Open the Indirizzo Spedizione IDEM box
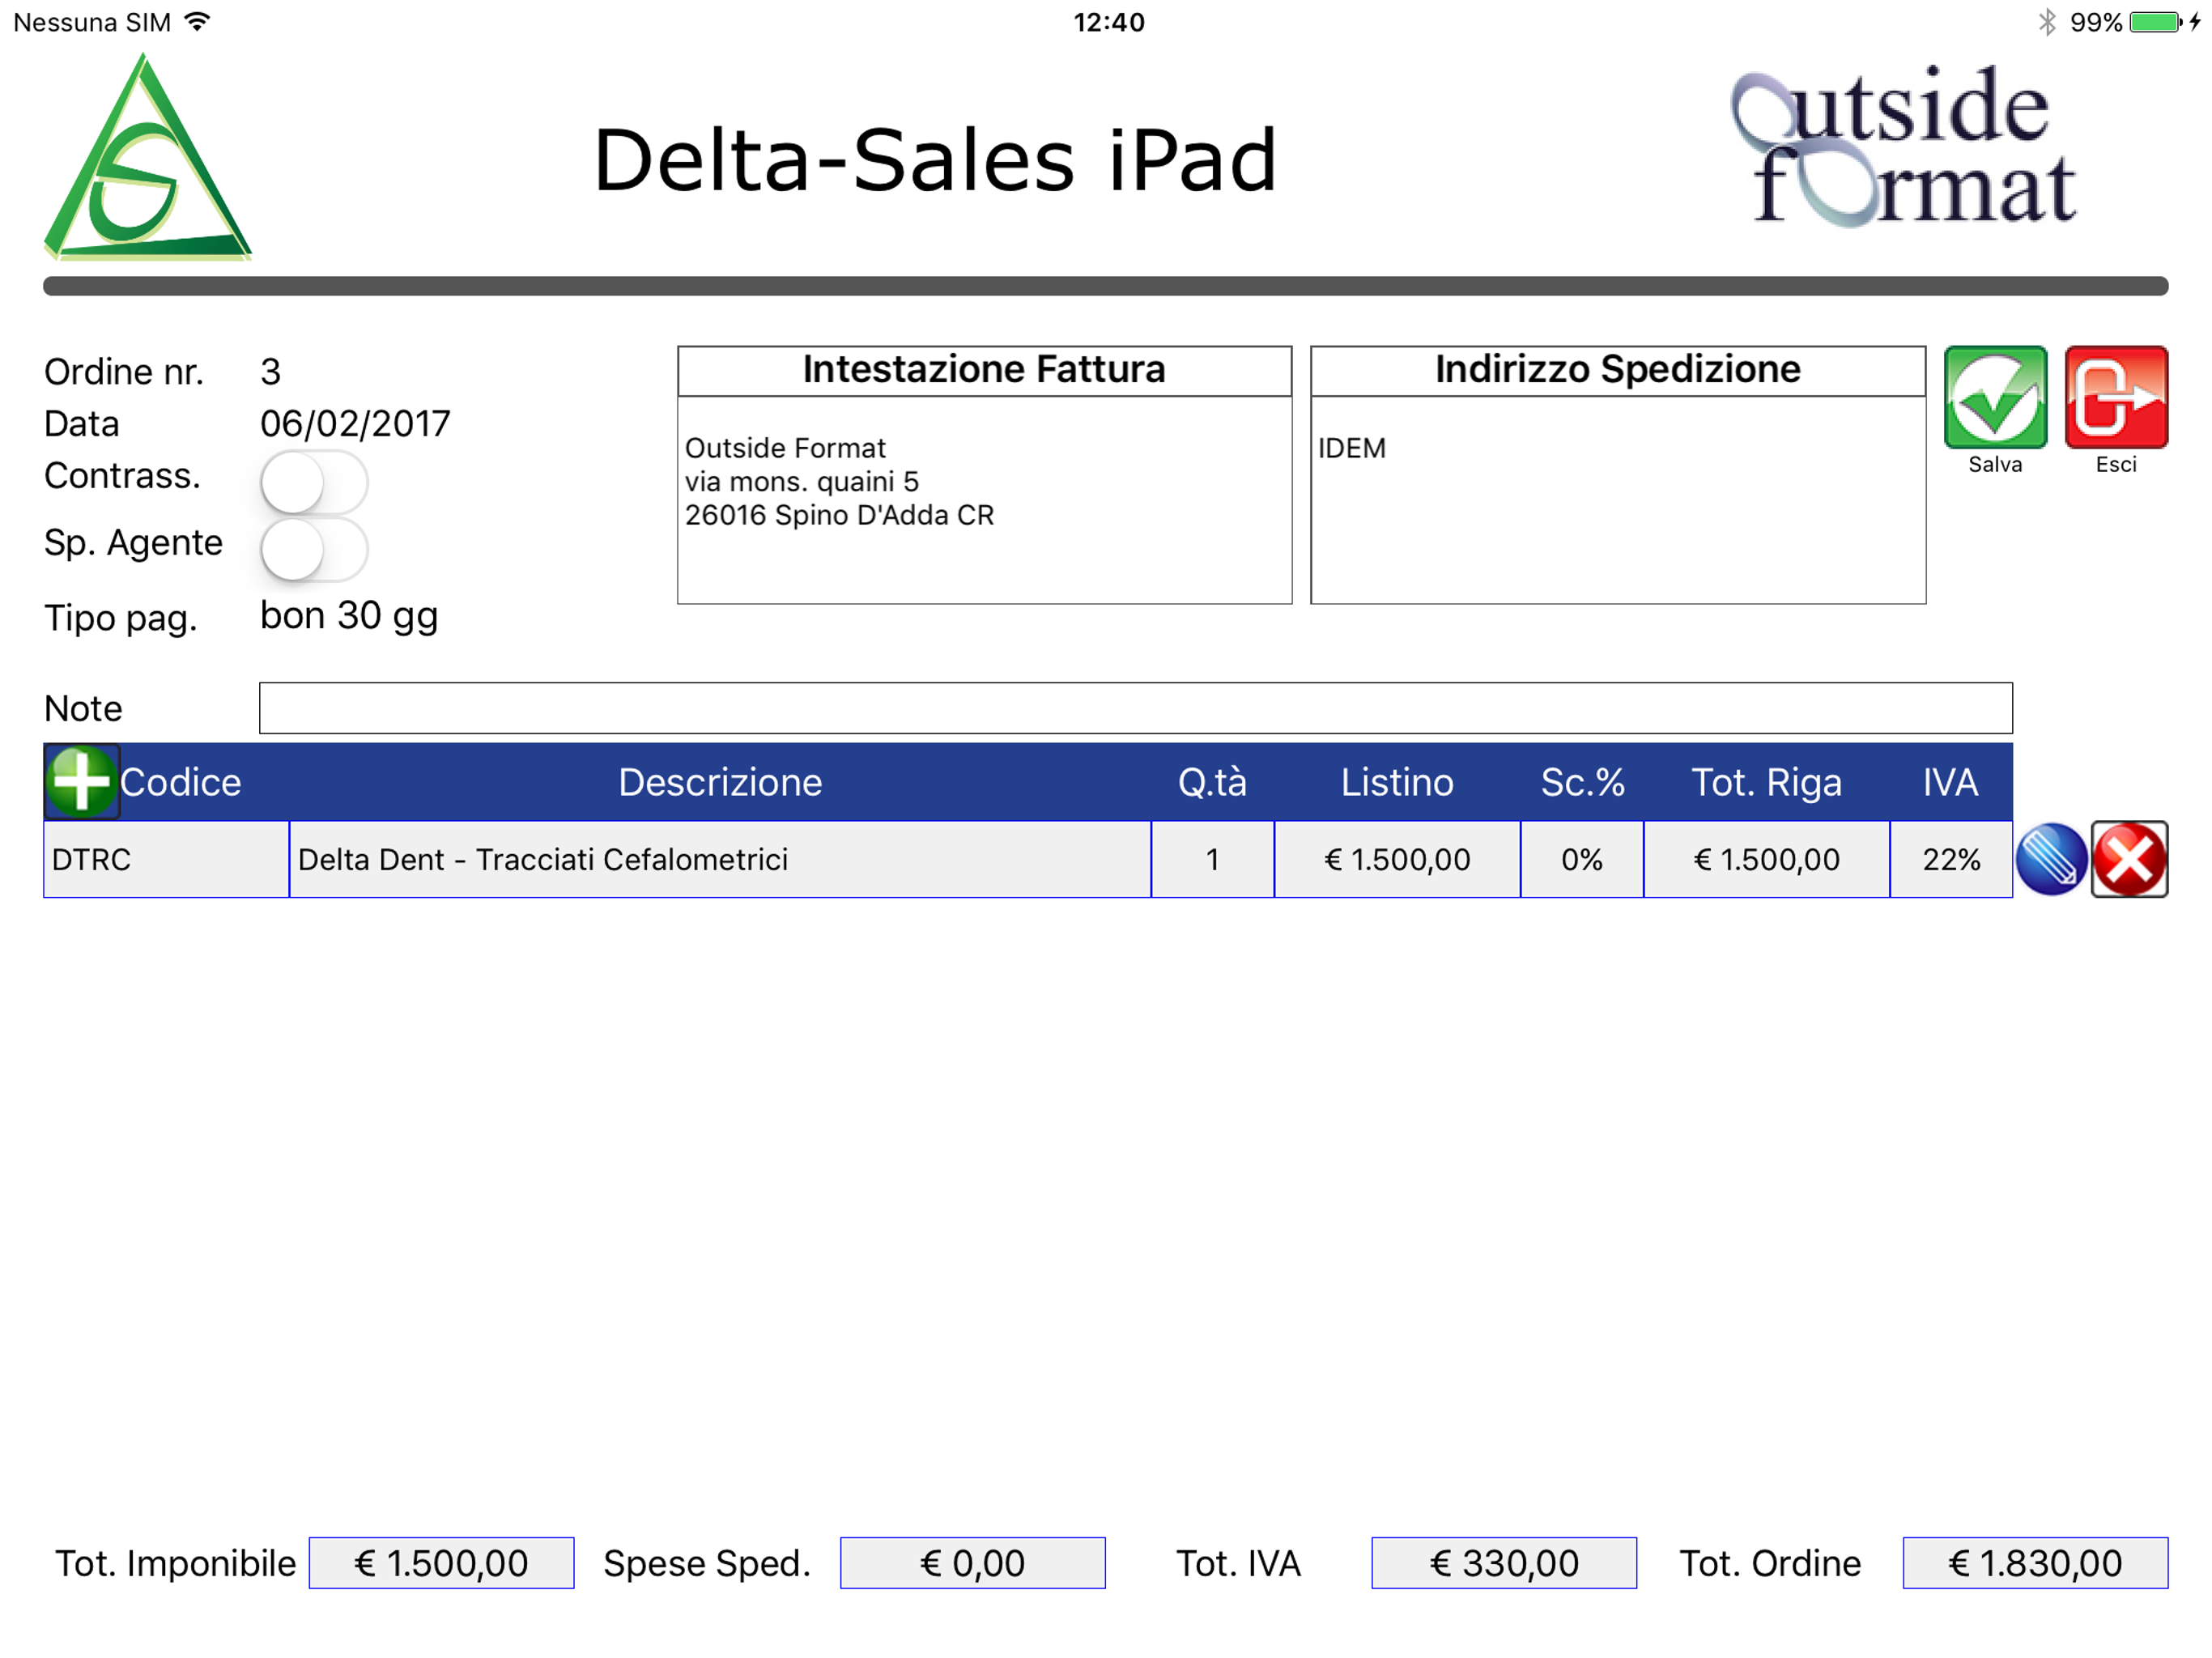2212x1658 pixels. [1617, 498]
